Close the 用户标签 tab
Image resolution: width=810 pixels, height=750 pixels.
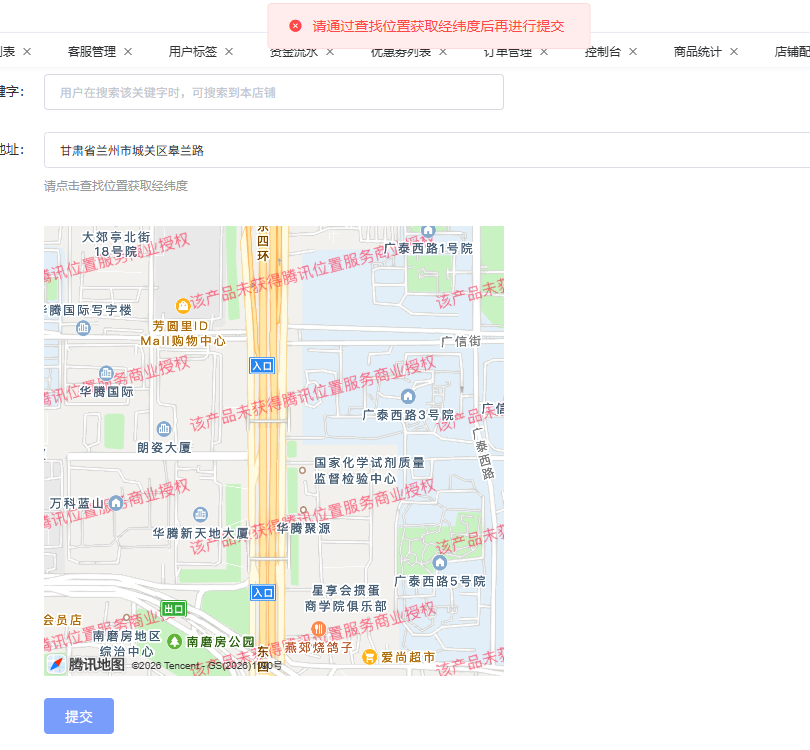click(x=229, y=52)
